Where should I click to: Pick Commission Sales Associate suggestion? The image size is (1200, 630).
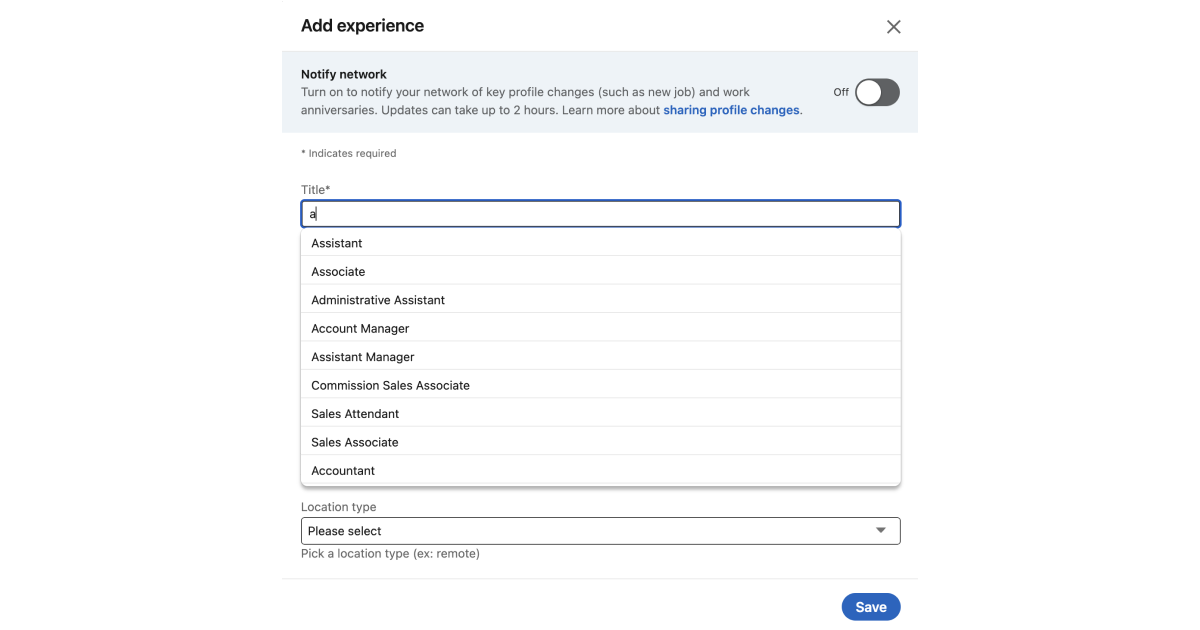click(390, 386)
